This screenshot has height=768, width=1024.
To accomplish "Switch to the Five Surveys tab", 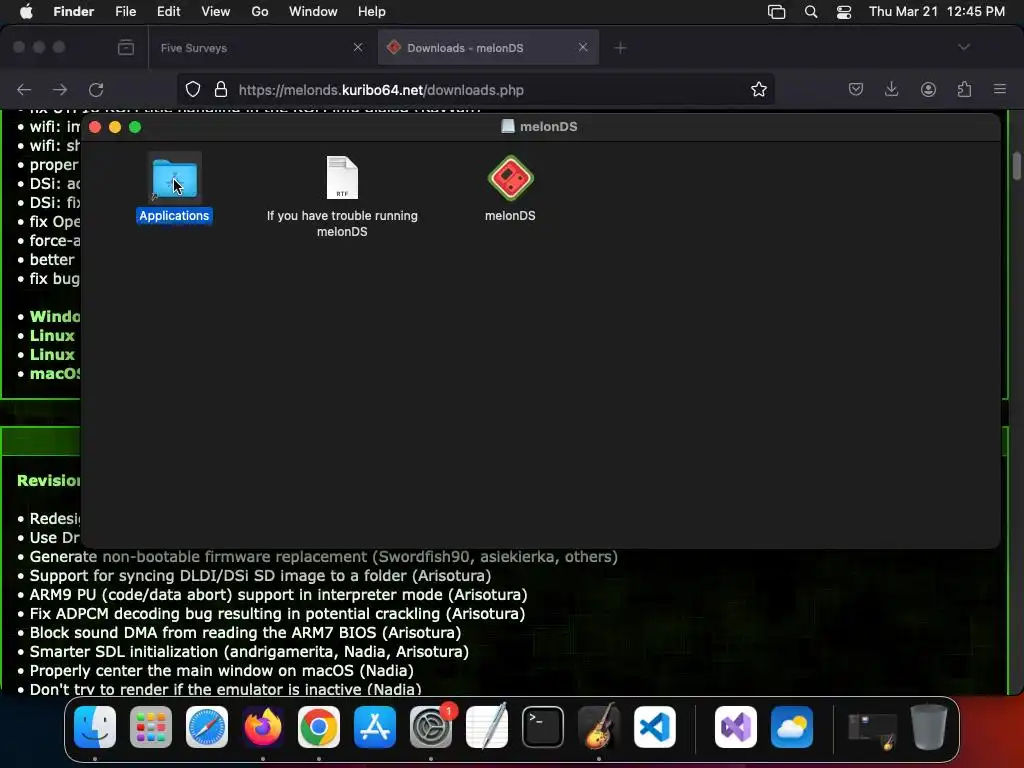I will click(x=261, y=48).
